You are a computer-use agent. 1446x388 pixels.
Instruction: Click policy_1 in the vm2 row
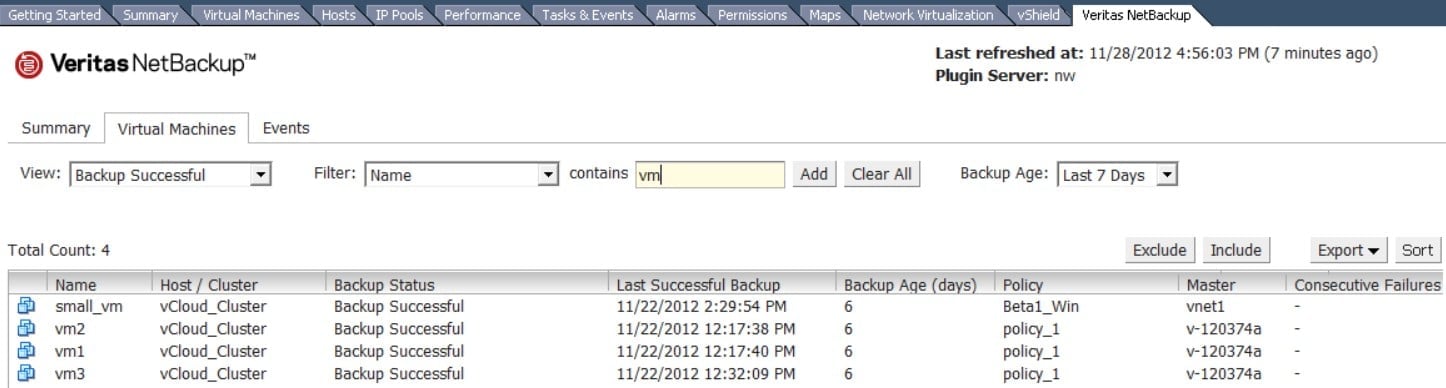coord(1031,329)
